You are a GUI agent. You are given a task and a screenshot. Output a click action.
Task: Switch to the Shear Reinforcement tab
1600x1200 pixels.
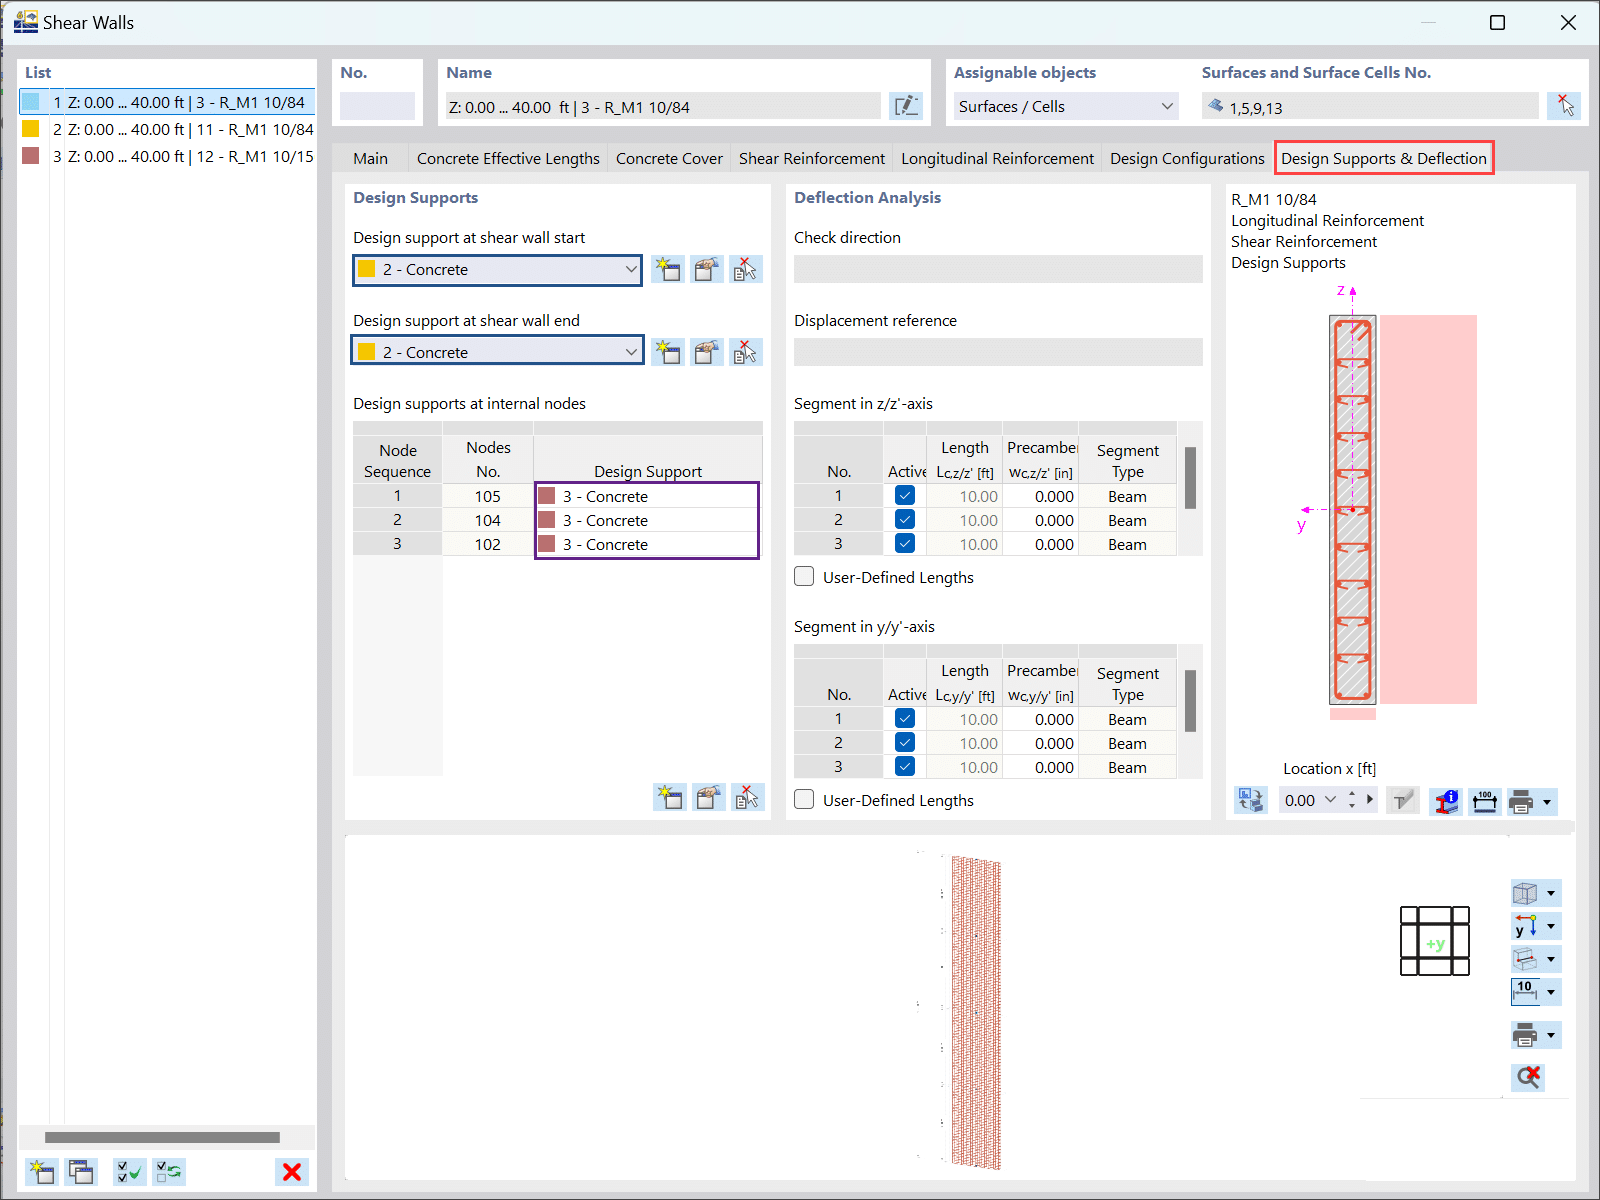[812, 158]
